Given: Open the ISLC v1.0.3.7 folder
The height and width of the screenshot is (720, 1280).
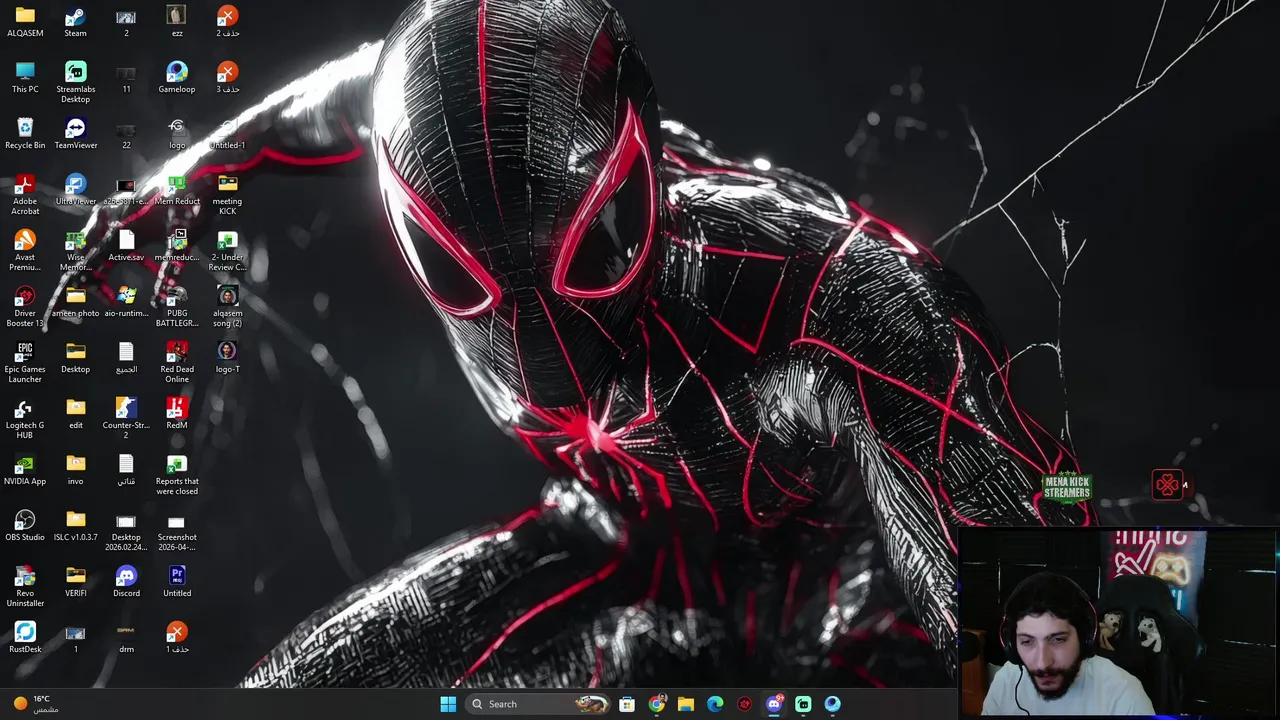Looking at the screenshot, I should (x=75, y=525).
